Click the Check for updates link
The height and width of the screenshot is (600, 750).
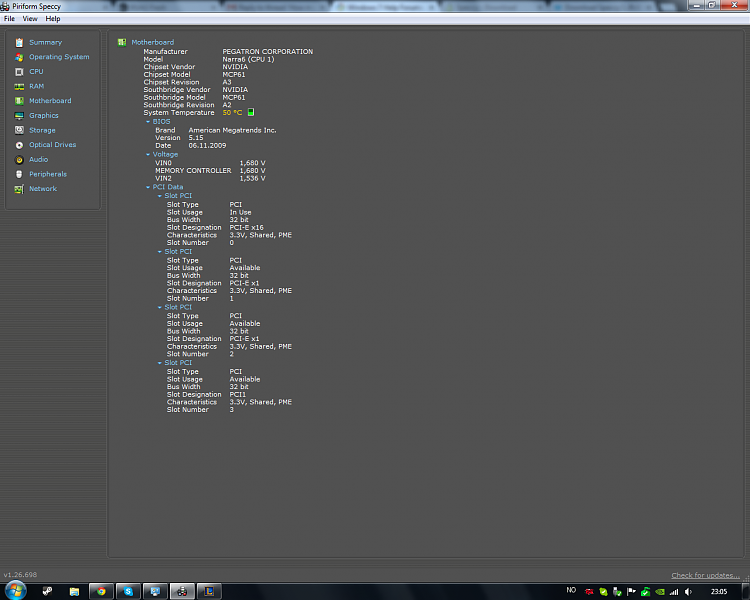[705, 575]
